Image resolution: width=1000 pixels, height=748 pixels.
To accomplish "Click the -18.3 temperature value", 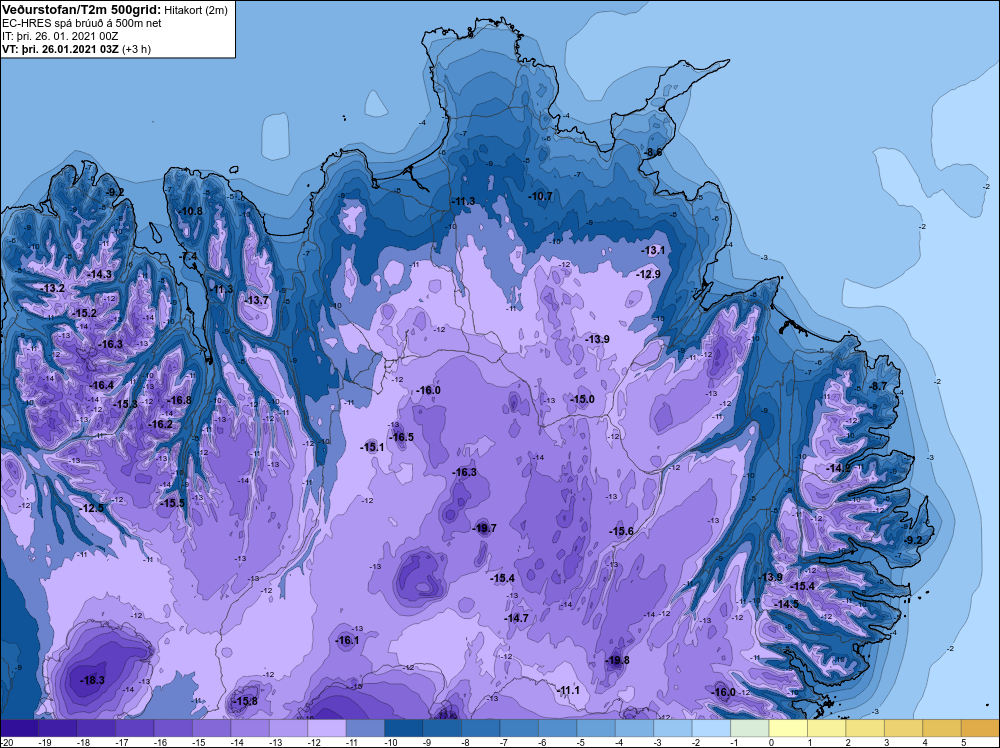I will coord(92,680).
